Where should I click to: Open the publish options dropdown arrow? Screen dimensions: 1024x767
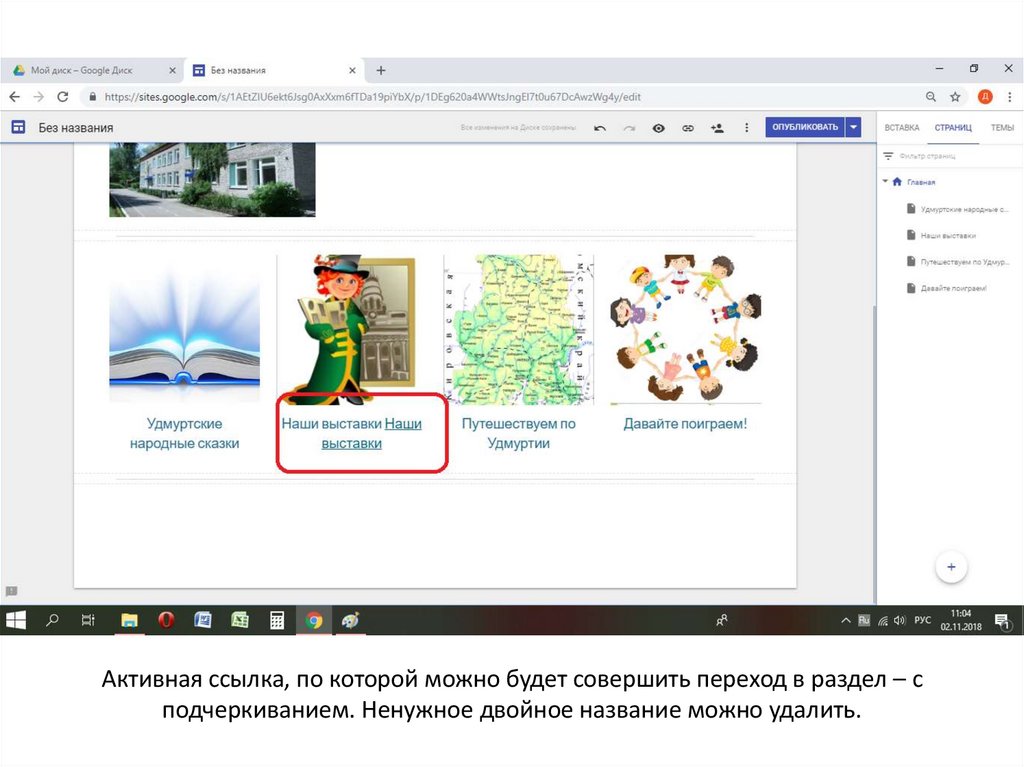pos(853,127)
